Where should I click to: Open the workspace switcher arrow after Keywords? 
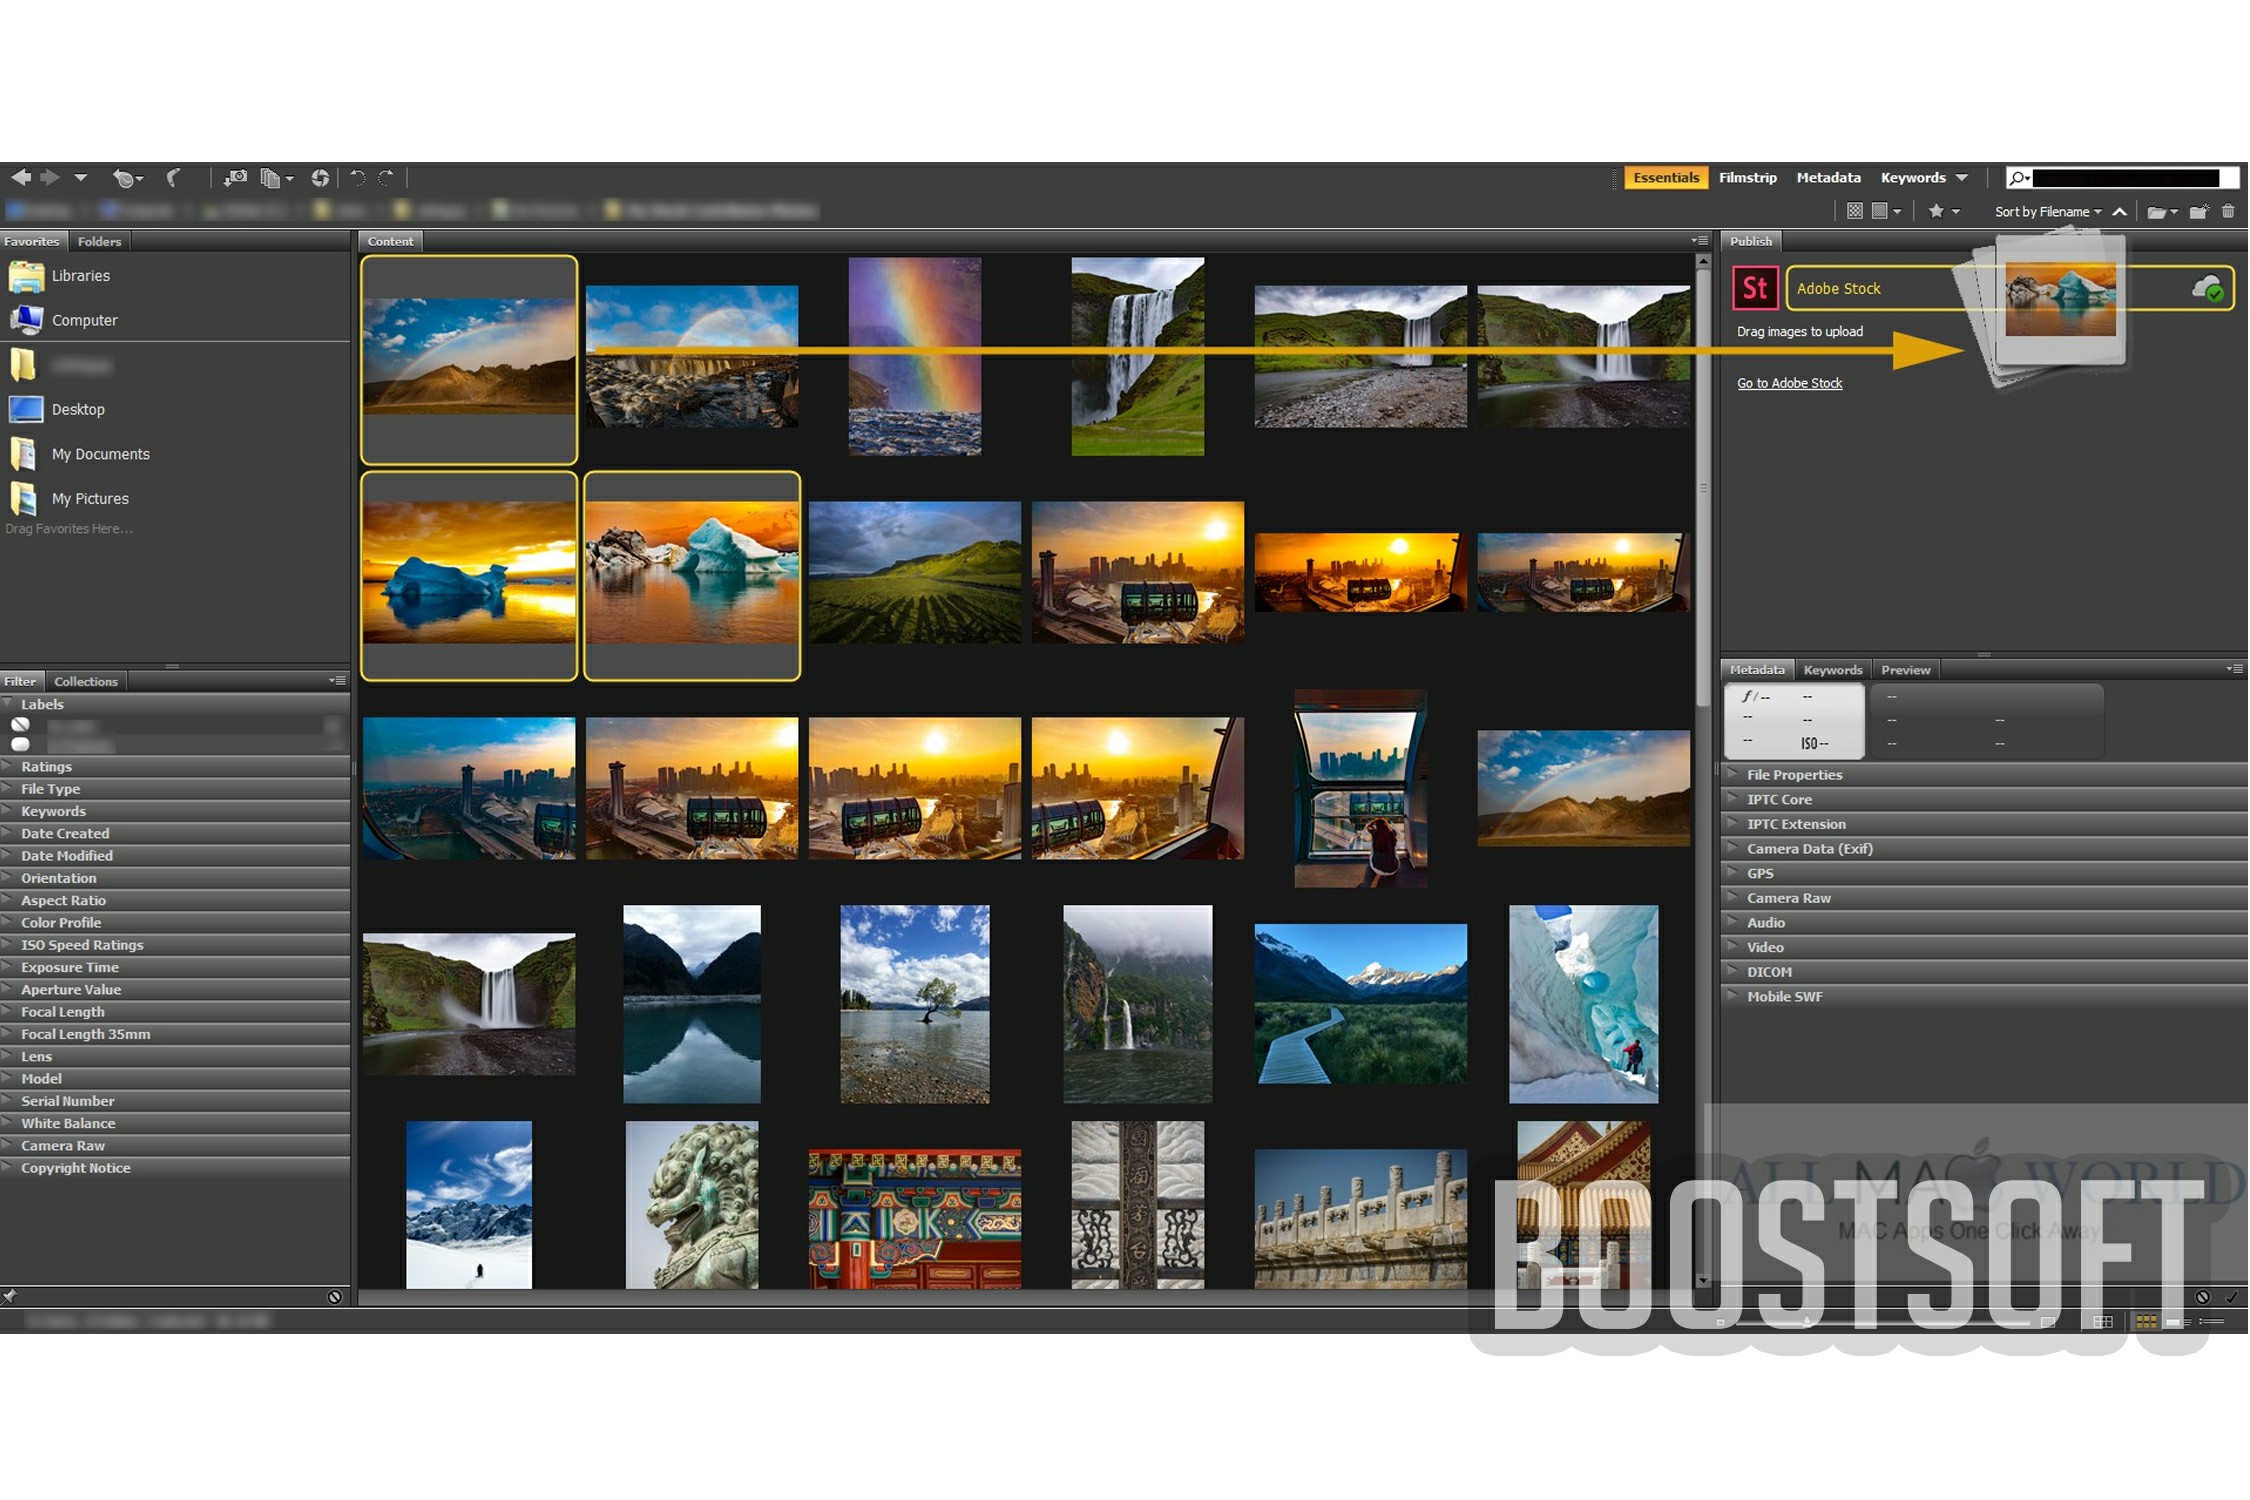[1962, 178]
